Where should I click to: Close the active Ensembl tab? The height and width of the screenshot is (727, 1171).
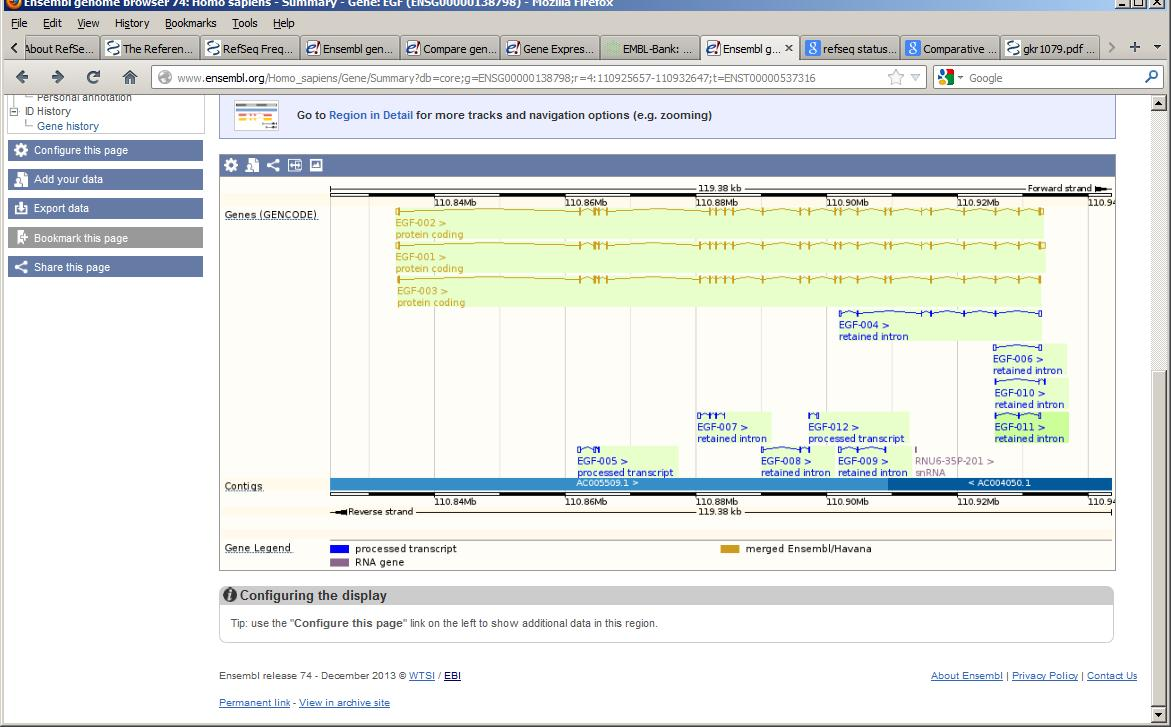[789, 48]
